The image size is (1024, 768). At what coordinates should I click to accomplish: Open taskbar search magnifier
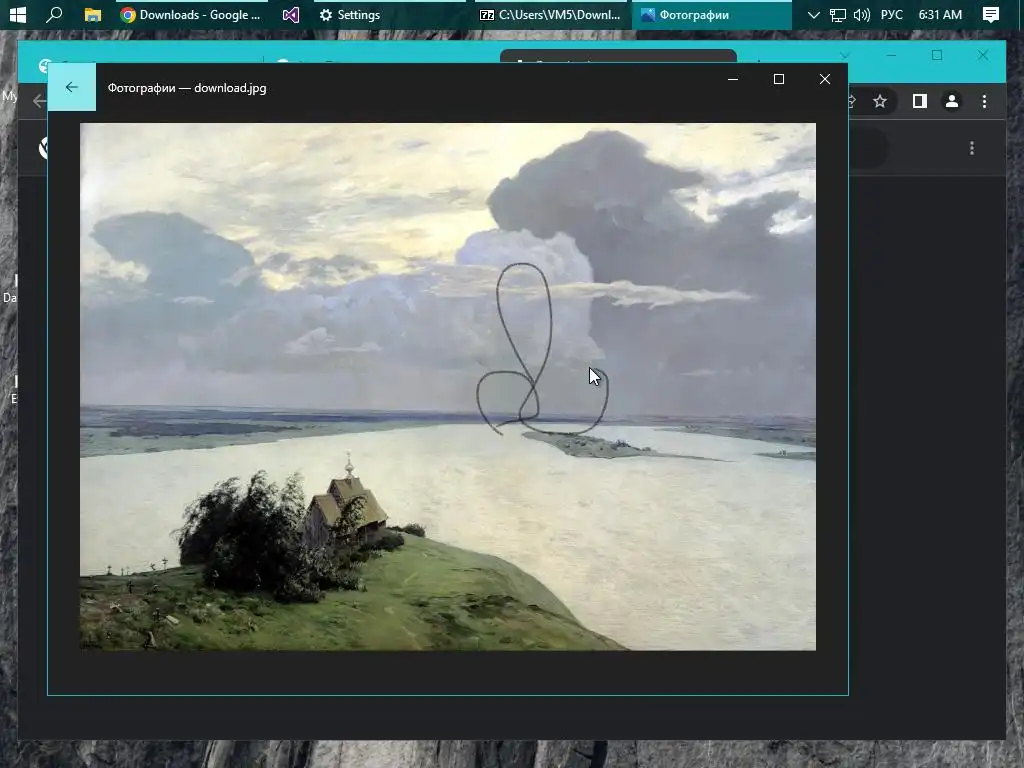pyautogui.click(x=54, y=14)
